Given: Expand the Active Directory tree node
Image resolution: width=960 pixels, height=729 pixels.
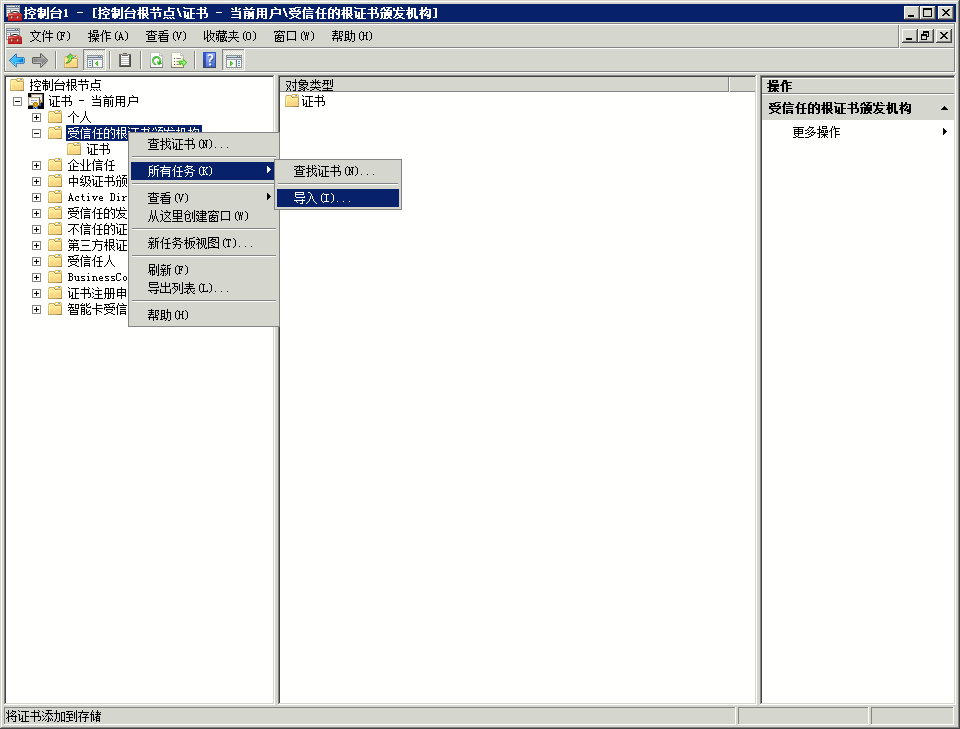Looking at the screenshot, I should tap(36, 197).
